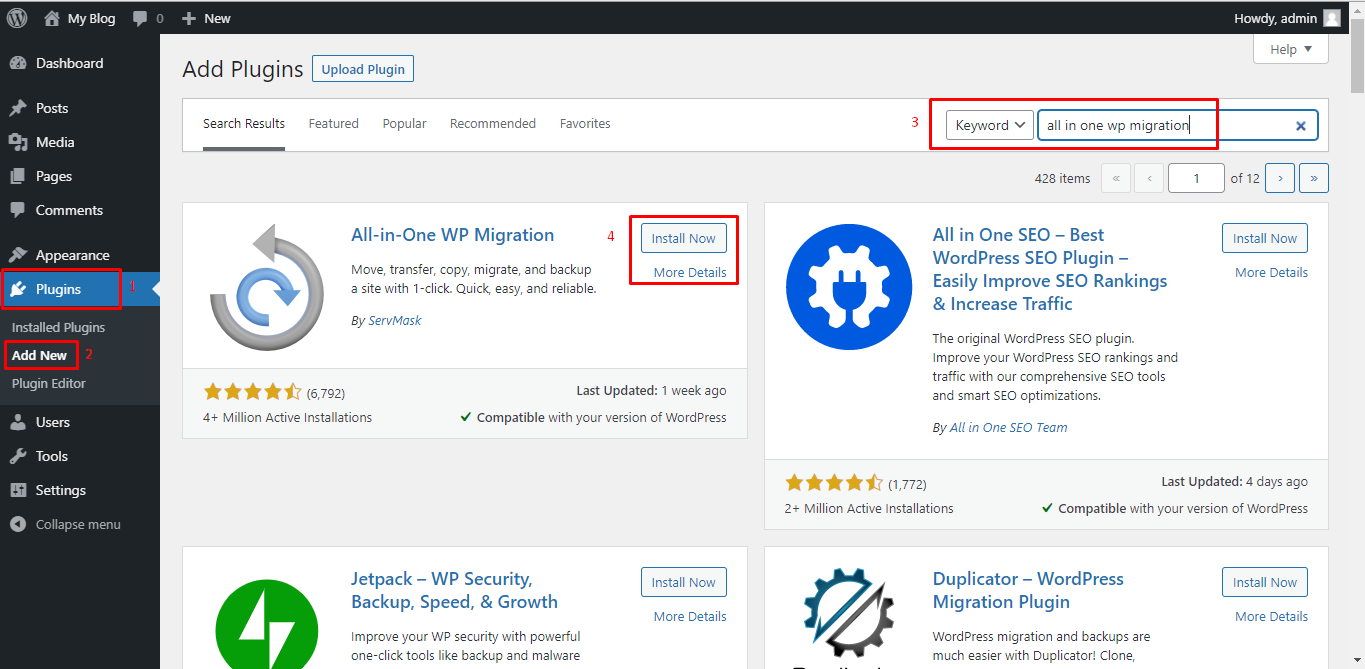The height and width of the screenshot is (669, 1365).
Task: Click the Posts pushpin icon
Action: coord(18,108)
